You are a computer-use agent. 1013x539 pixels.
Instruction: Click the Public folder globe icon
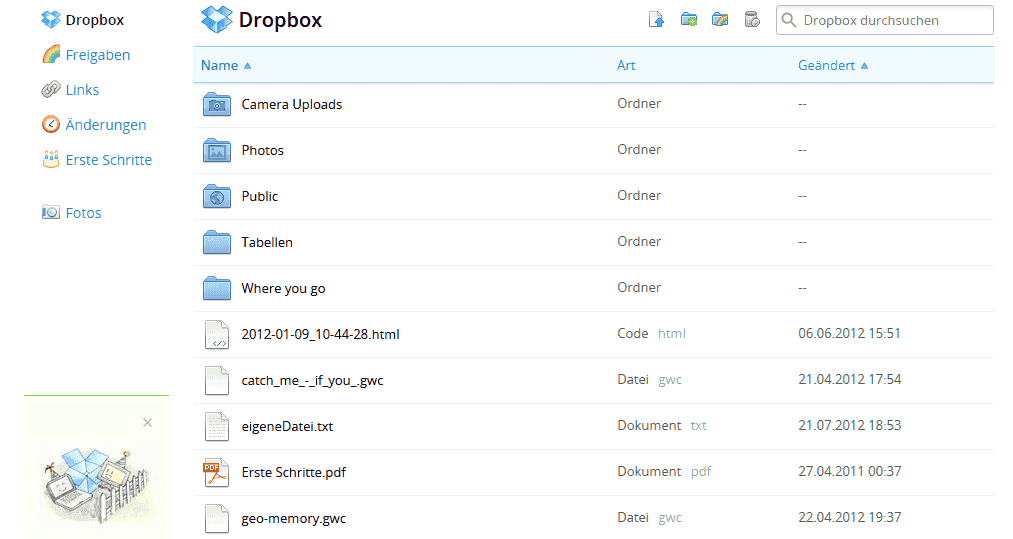(x=217, y=196)
